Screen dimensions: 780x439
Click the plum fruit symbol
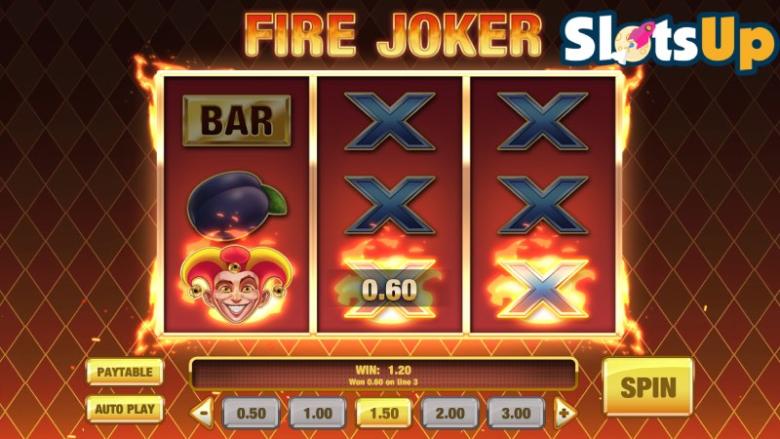pos(237,205)
